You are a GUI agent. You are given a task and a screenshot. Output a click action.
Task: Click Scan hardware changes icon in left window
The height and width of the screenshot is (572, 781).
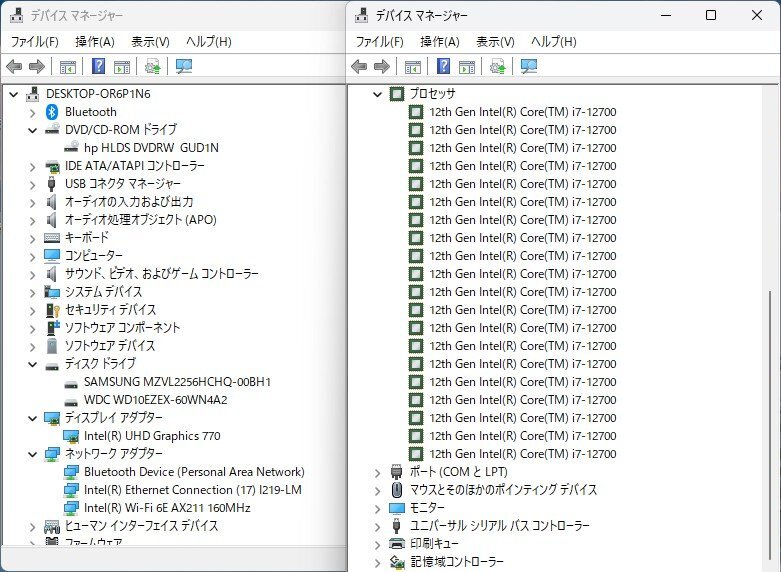[184, 66]
